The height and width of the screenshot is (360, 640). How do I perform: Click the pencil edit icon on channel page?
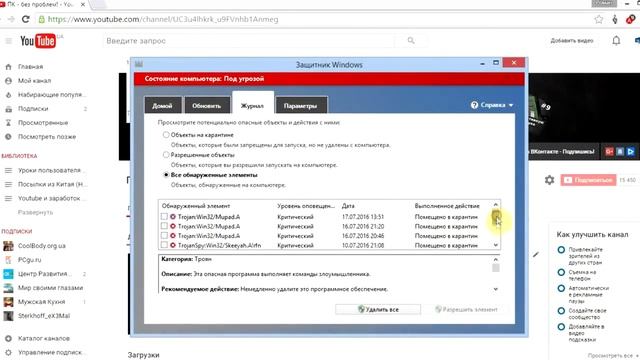coord(536,254)
